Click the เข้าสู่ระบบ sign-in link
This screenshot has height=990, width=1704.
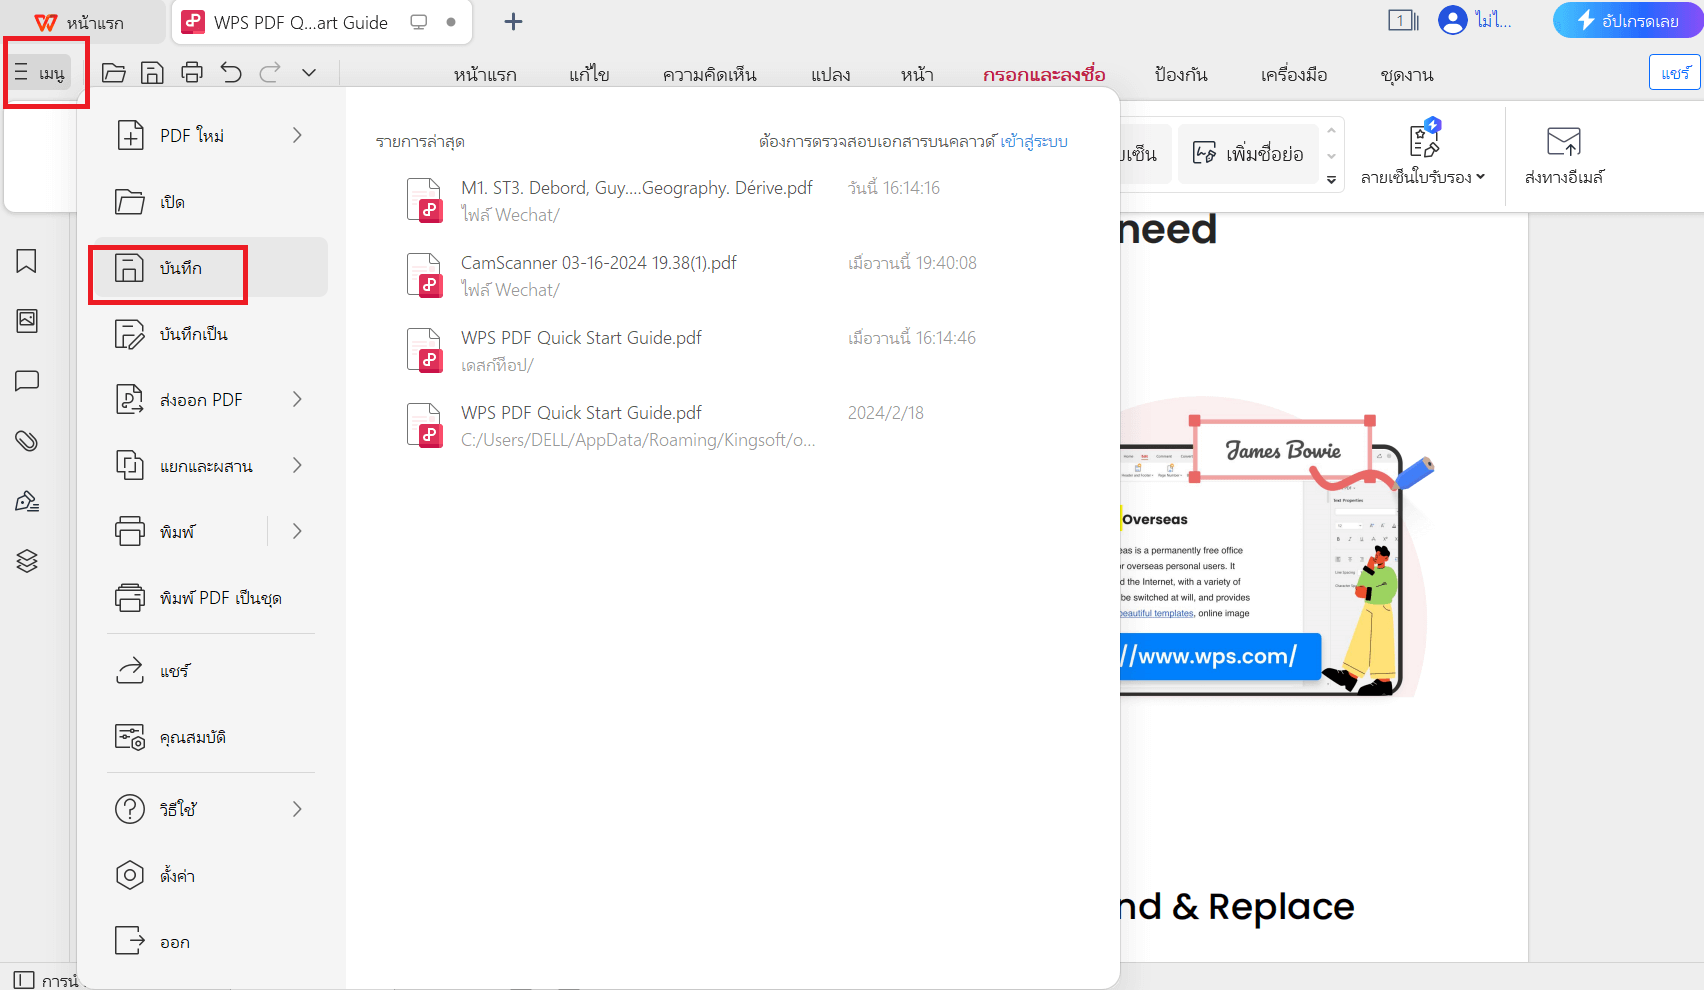pyautogui.click(x=1034, y=142)
